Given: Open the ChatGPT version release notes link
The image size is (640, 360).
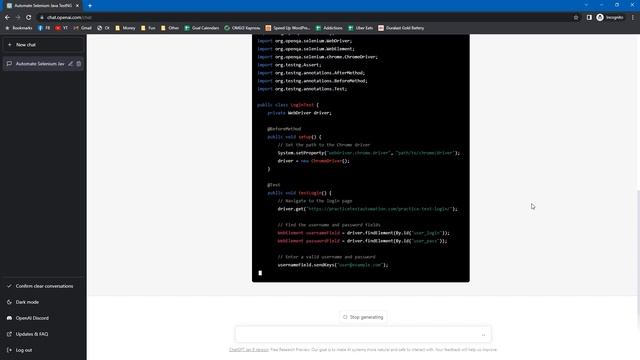Looking at the screenshot, I should coord(249,350).
